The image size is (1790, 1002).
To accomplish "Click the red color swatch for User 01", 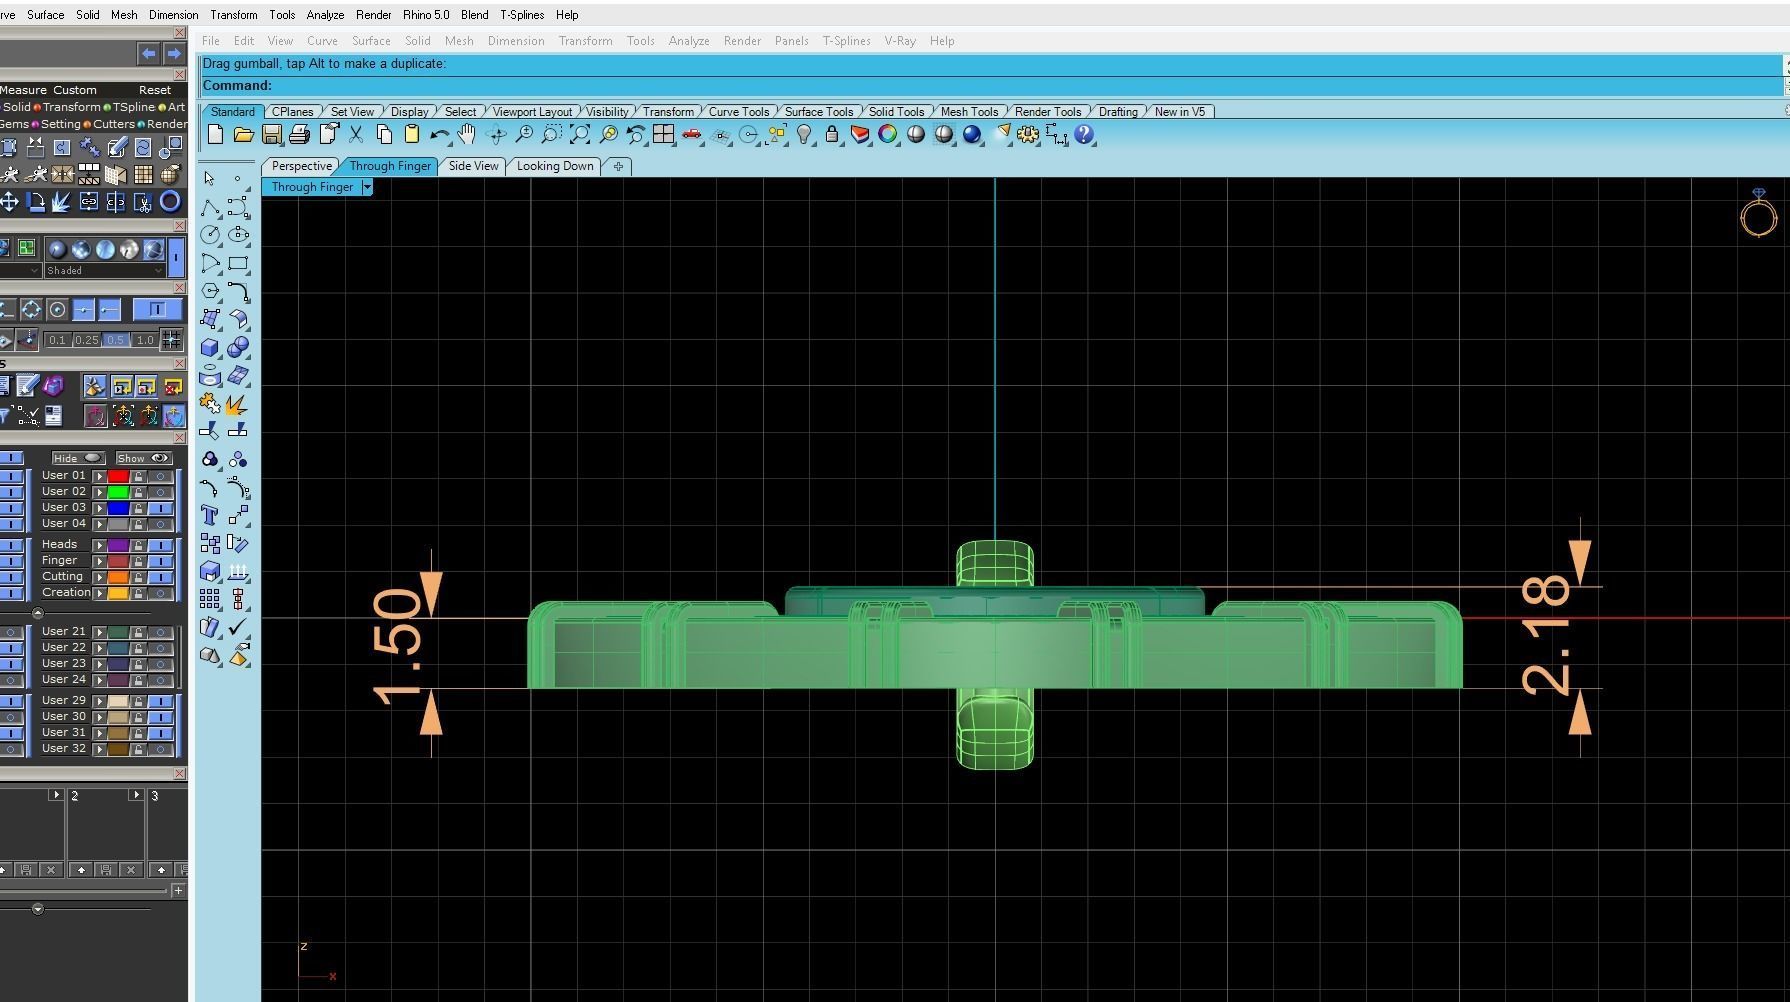I will [118, 476].
